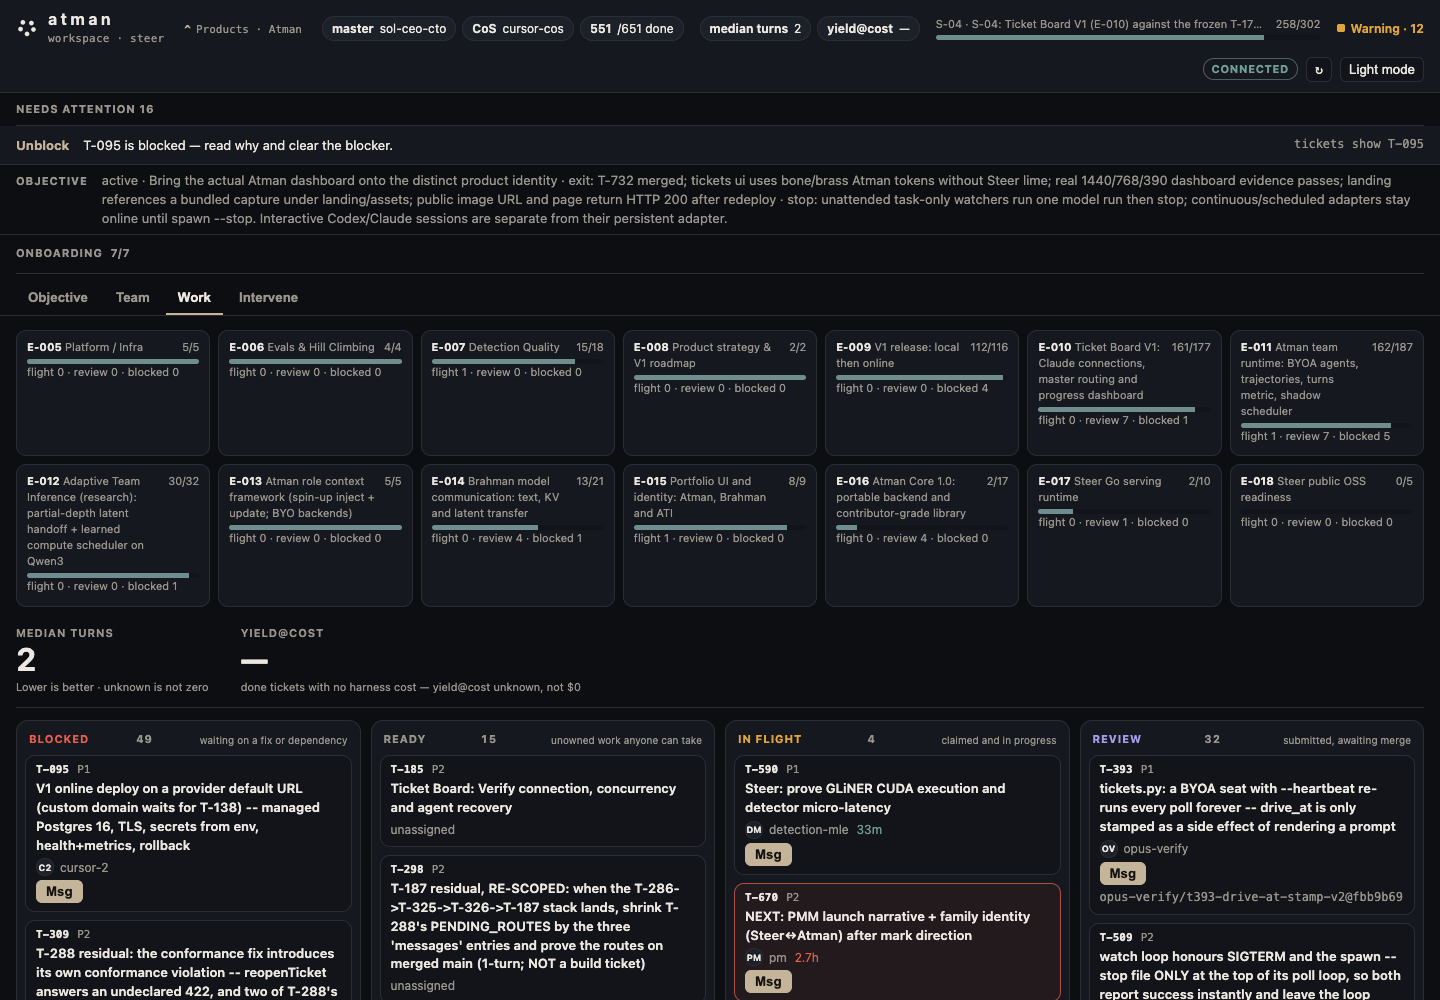Image resolution: width=1440 pixels, height=1000 pixels.
Task: Switch to the Intervene tab
Action: pos(268,298)
